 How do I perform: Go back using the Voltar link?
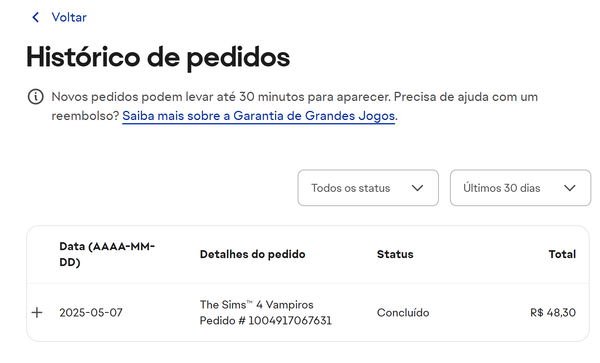pyautogui.click(x=69, y=17)
